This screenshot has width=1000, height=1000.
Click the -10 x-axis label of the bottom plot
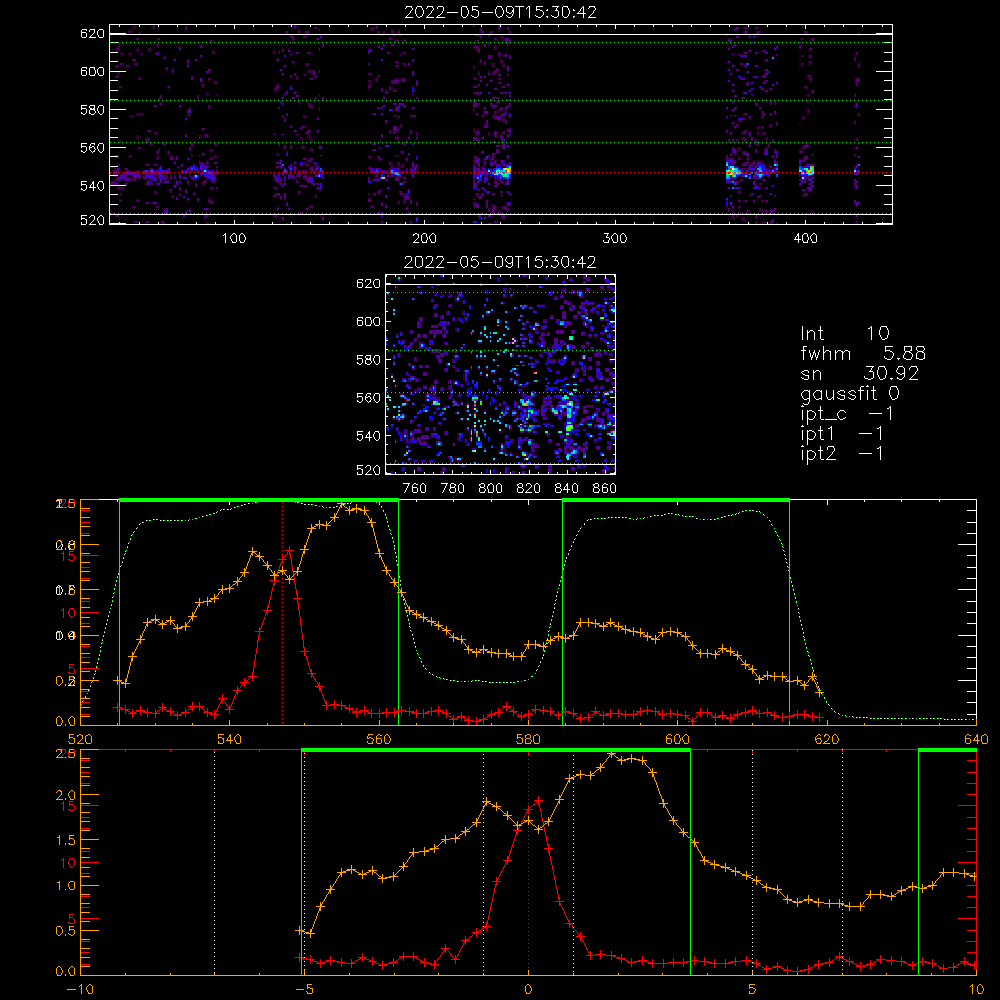(x=80, y=989)
